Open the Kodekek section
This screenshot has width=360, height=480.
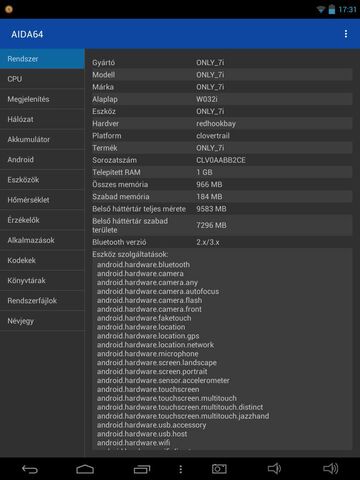42,260
